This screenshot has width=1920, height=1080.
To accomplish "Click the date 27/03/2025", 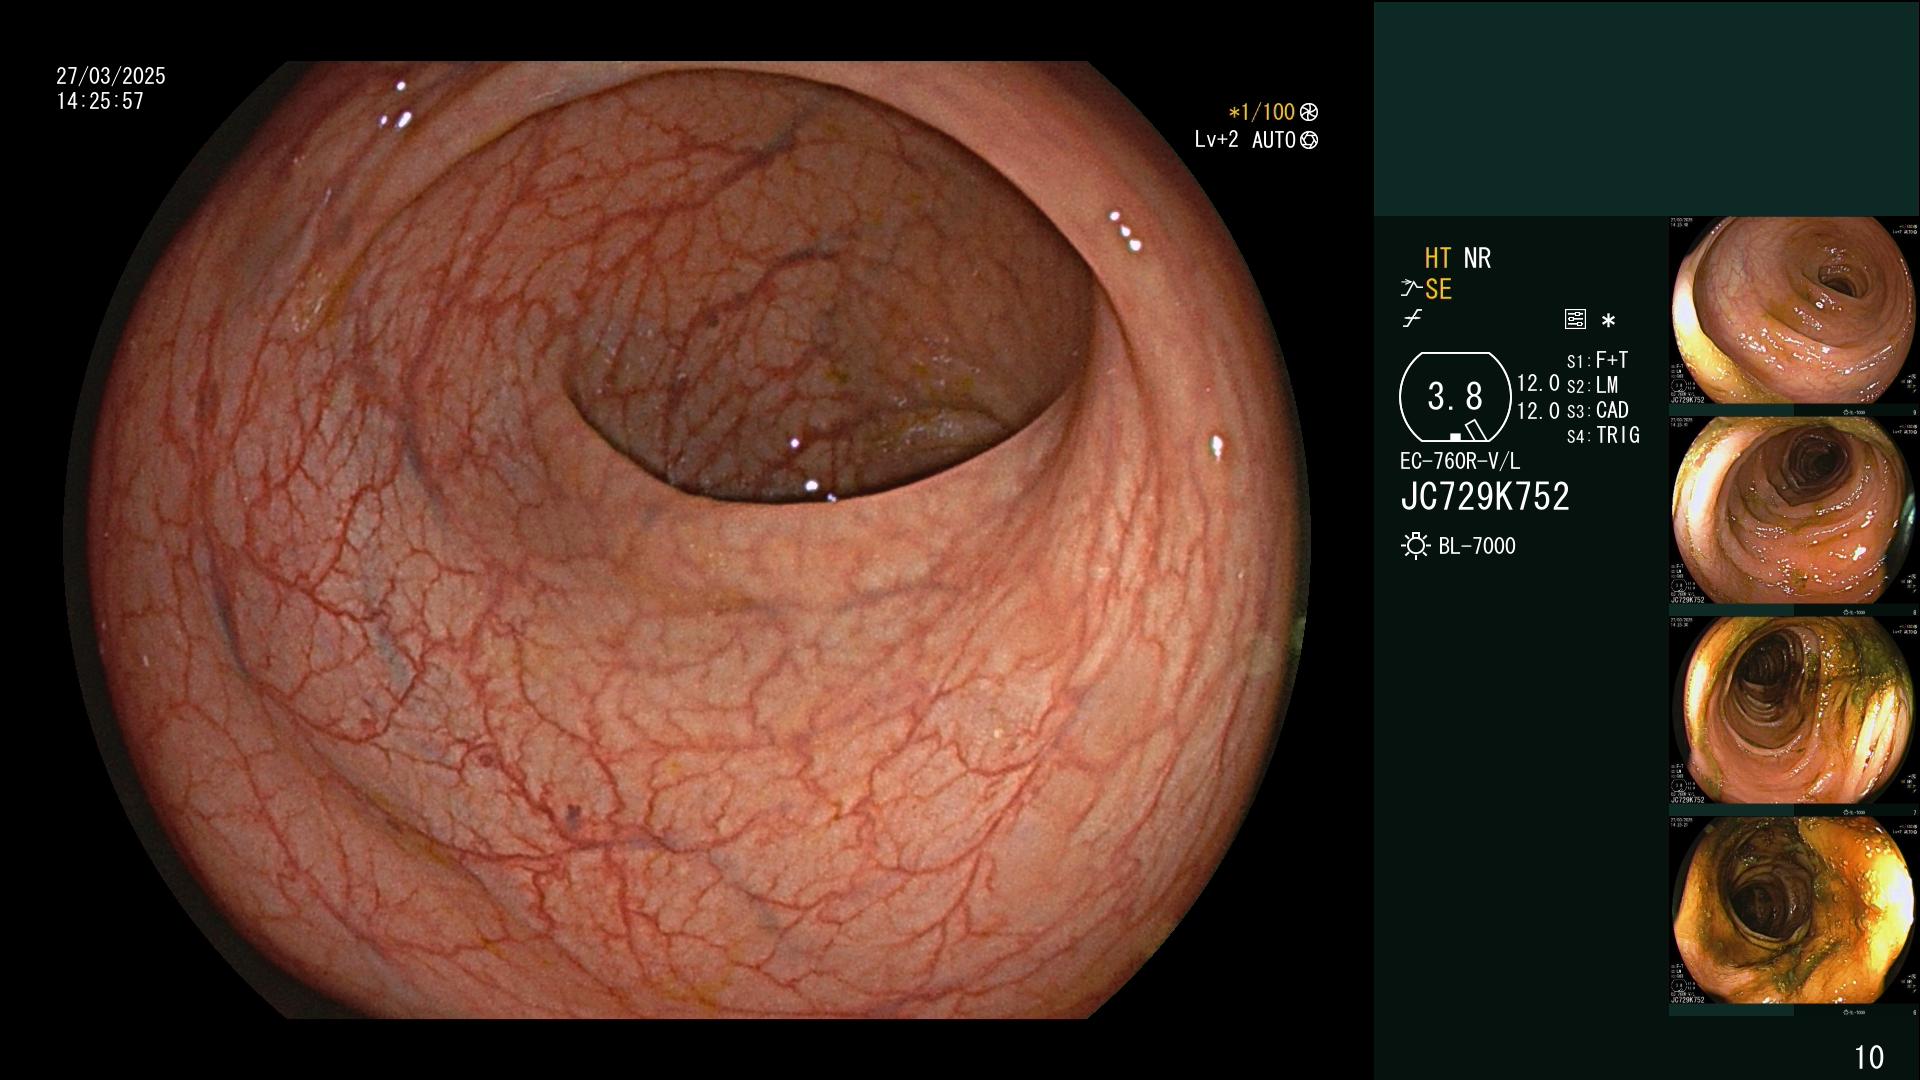I will point(111,76).
